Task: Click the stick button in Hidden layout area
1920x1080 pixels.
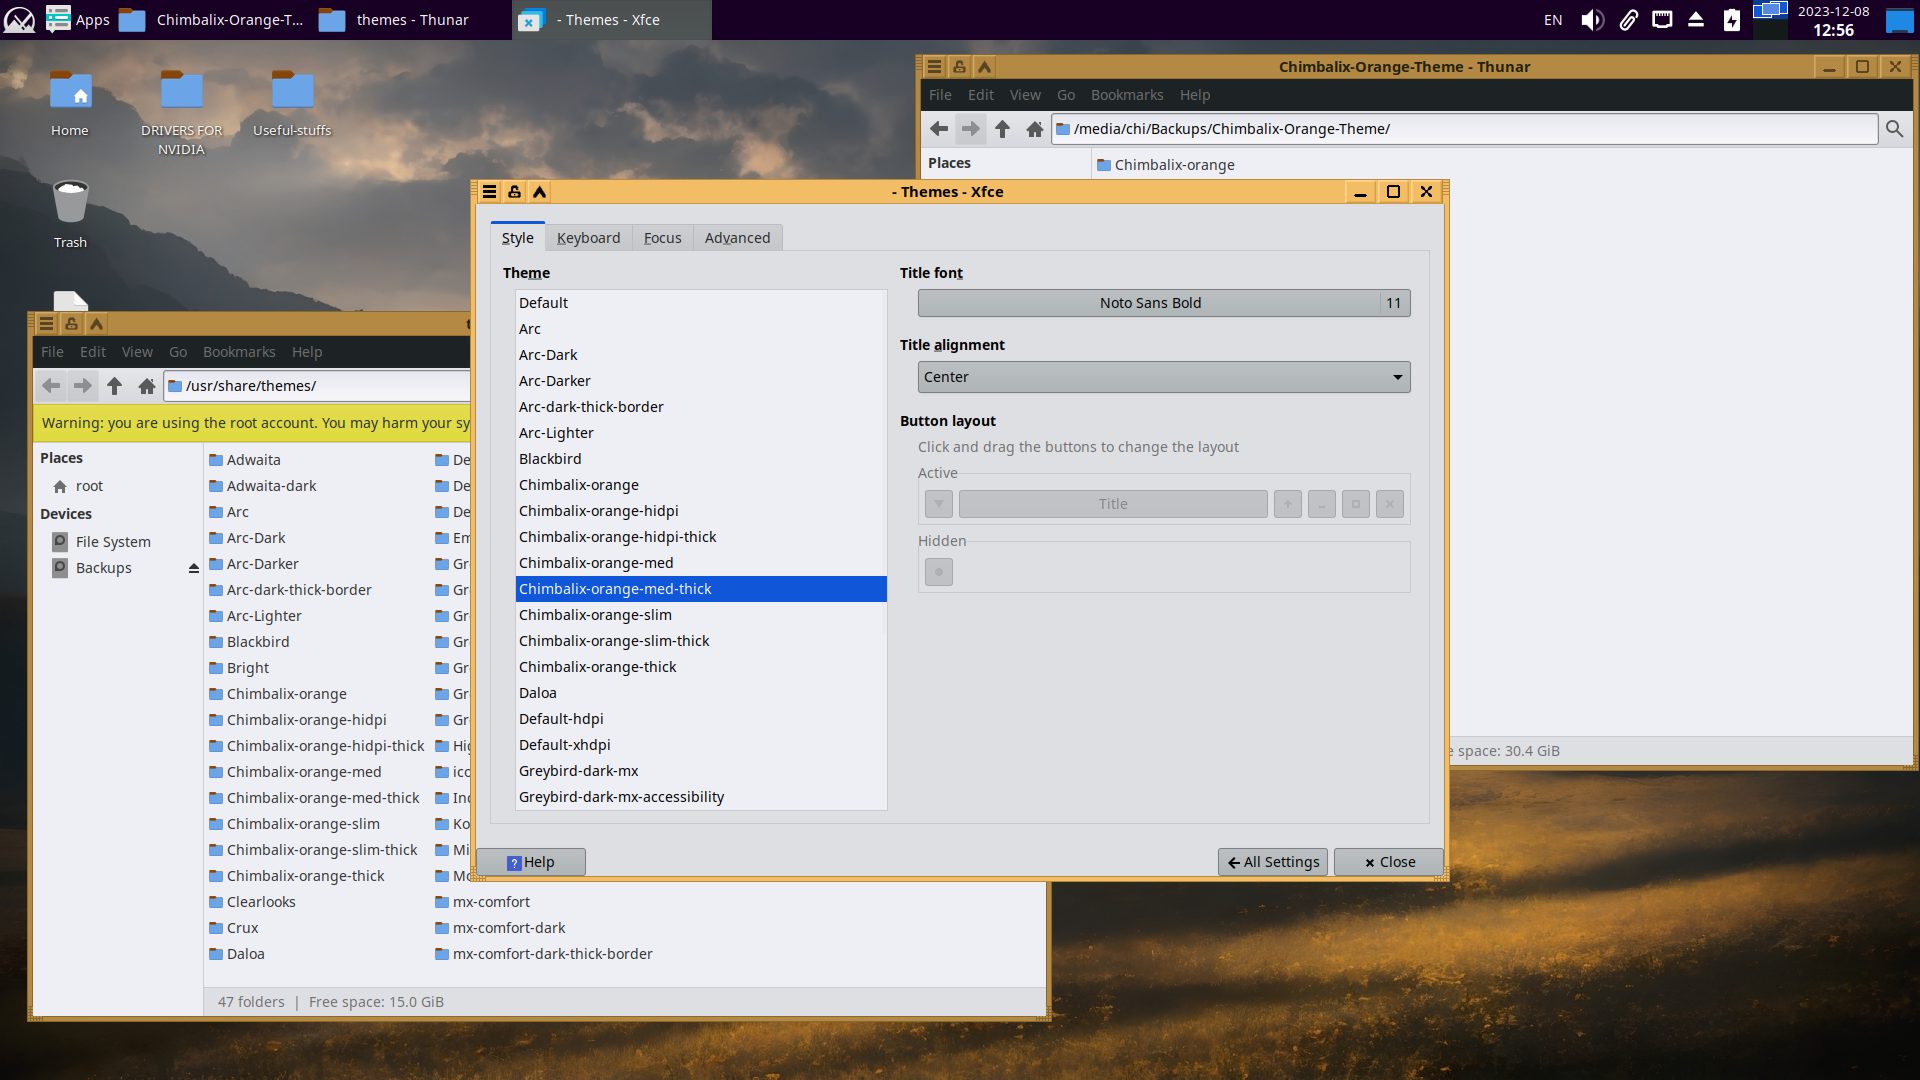Action: click(x=938, y=572)
